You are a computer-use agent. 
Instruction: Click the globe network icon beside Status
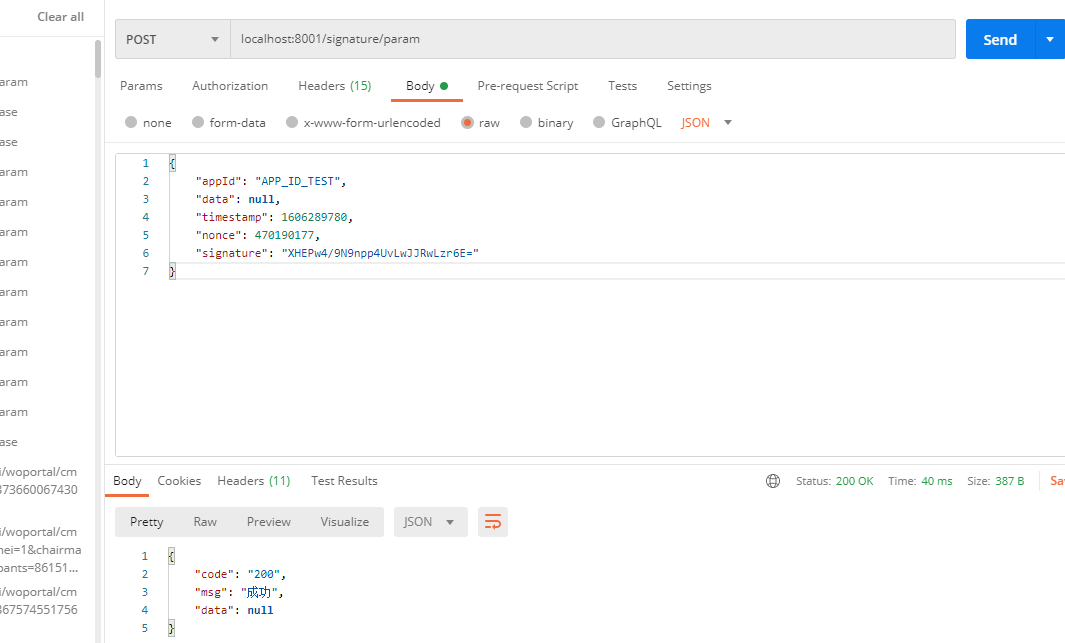(x=773, y=481)
